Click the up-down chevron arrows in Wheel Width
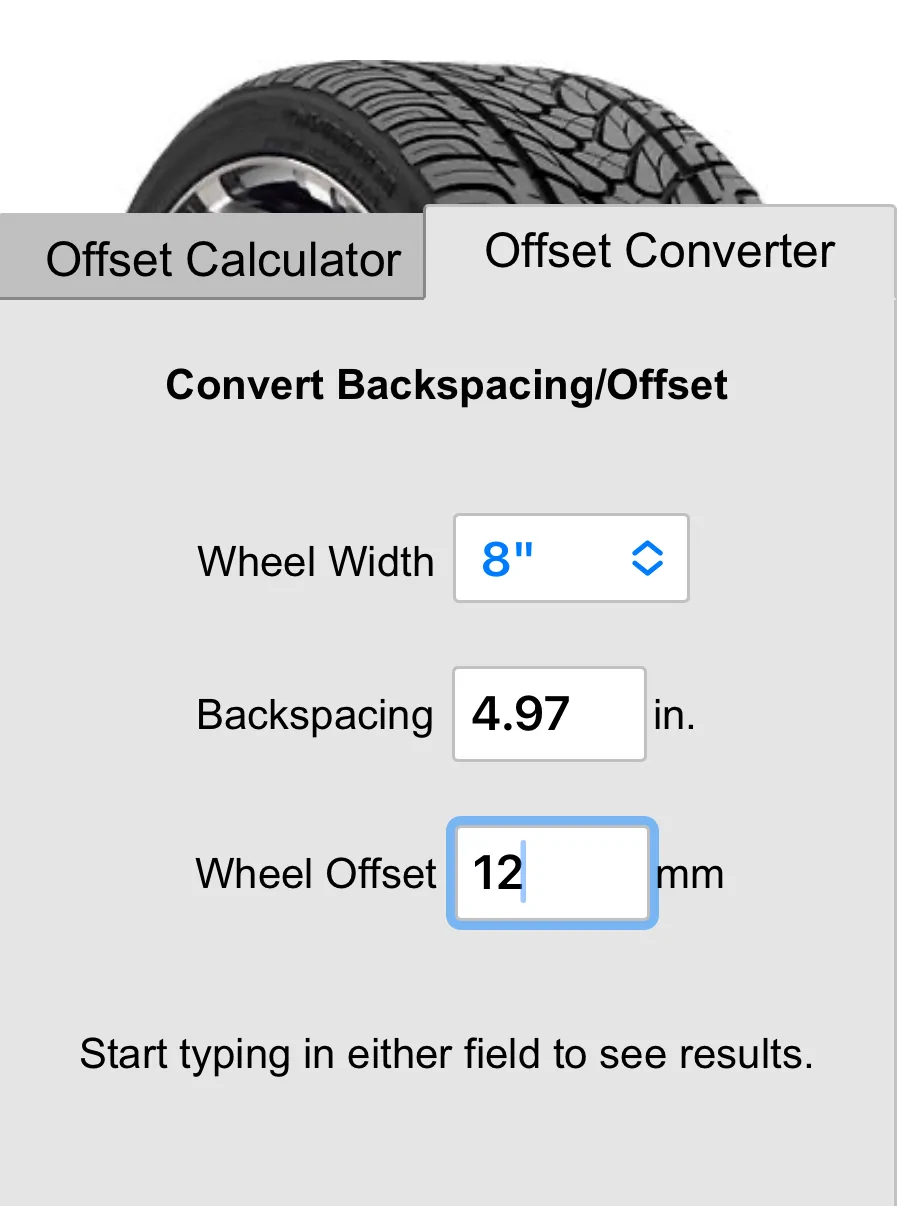The height and width of the screenshot is (1206, 898). point(648,558)
